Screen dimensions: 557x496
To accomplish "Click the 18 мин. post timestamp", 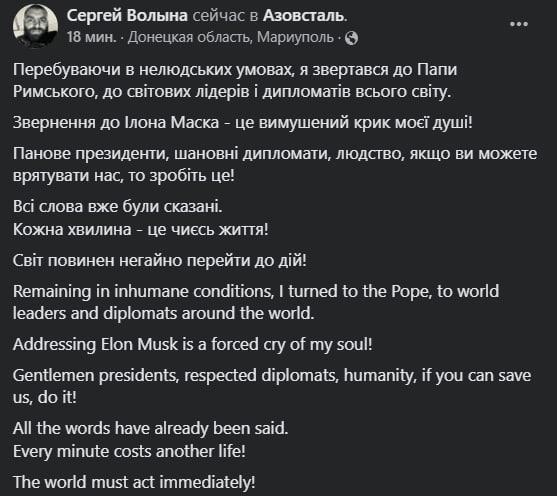I will 92,37.
